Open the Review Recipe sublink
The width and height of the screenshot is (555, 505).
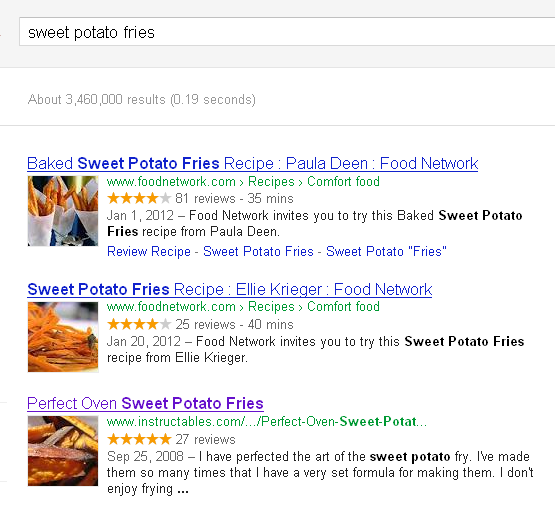tap(149, 251)
